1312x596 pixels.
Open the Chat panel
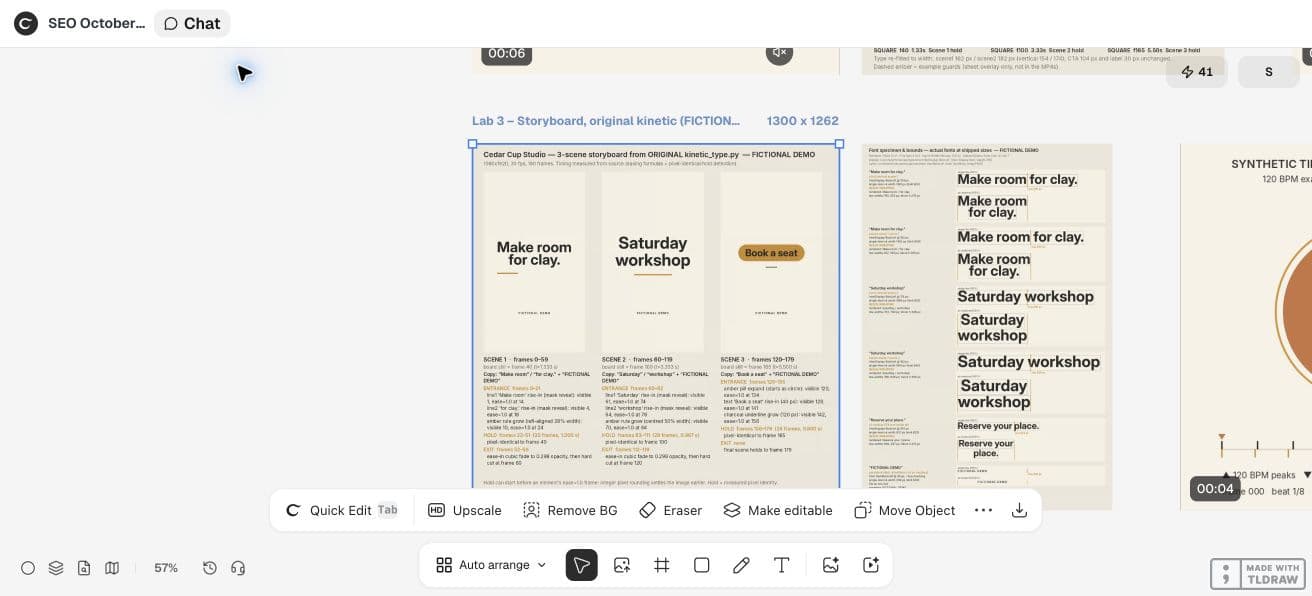tap(192, 23)
